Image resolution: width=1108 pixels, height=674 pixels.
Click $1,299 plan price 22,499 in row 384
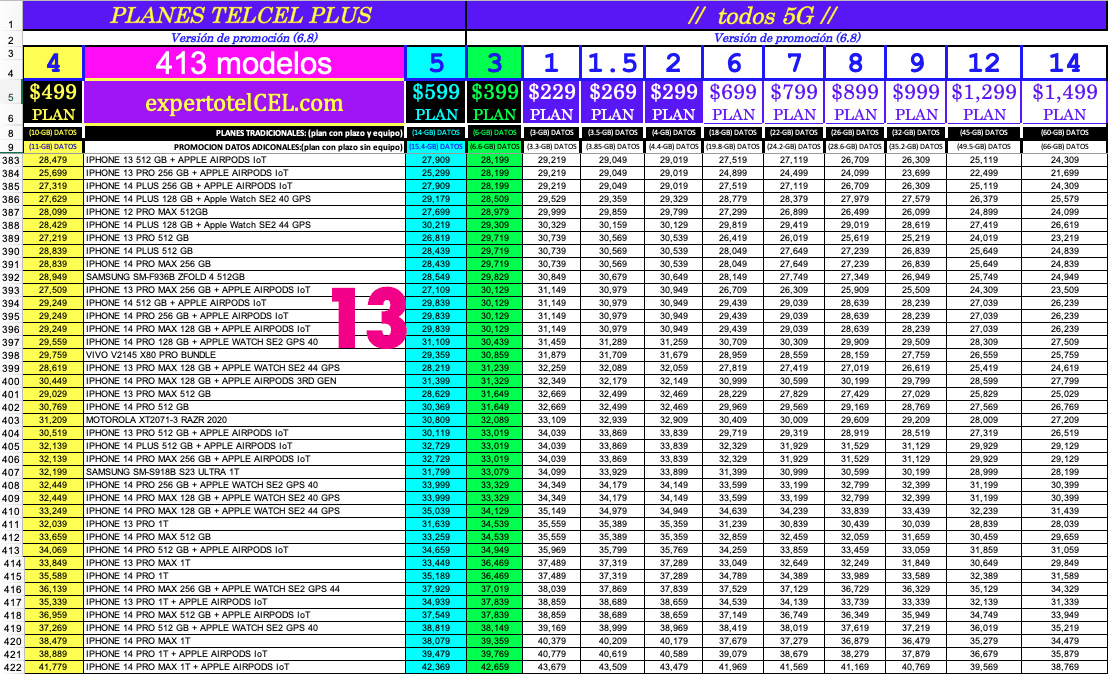coord(984,173)
